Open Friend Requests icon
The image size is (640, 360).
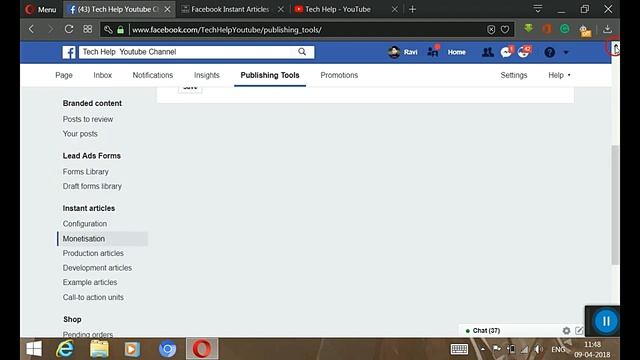[x=487, y=52]
